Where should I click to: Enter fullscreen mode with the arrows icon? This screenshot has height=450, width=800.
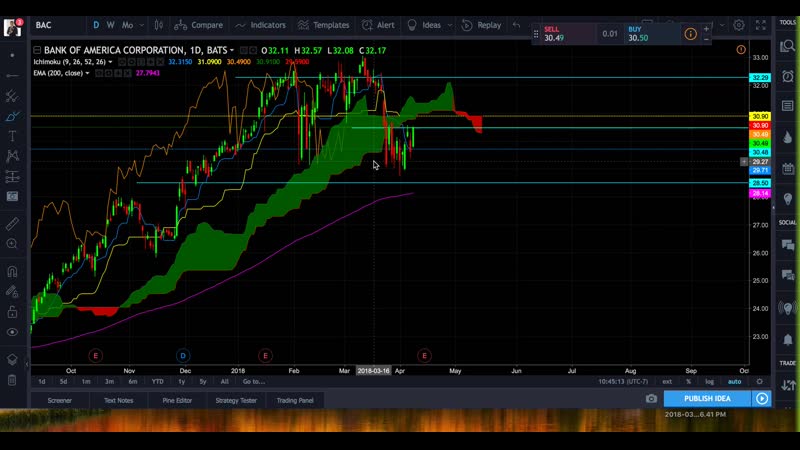pos(761,25)
